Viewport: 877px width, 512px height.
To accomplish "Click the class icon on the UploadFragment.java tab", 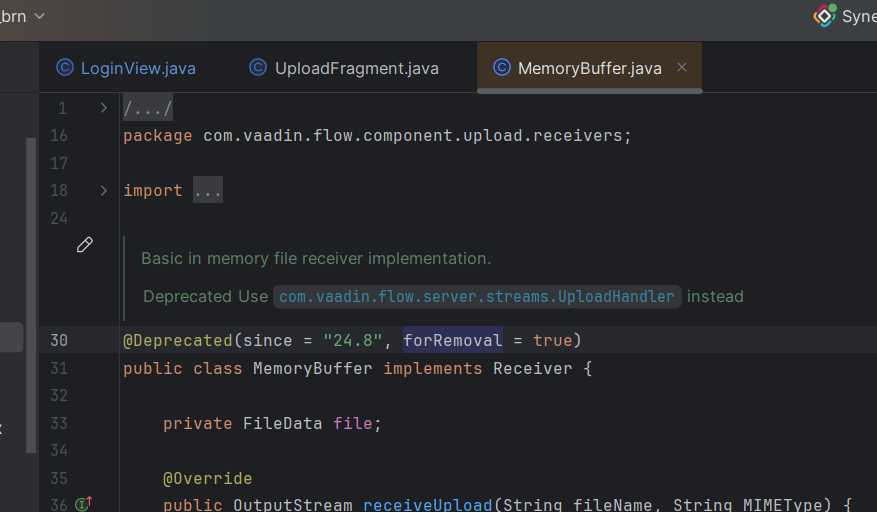I will (x=258, y=68).
